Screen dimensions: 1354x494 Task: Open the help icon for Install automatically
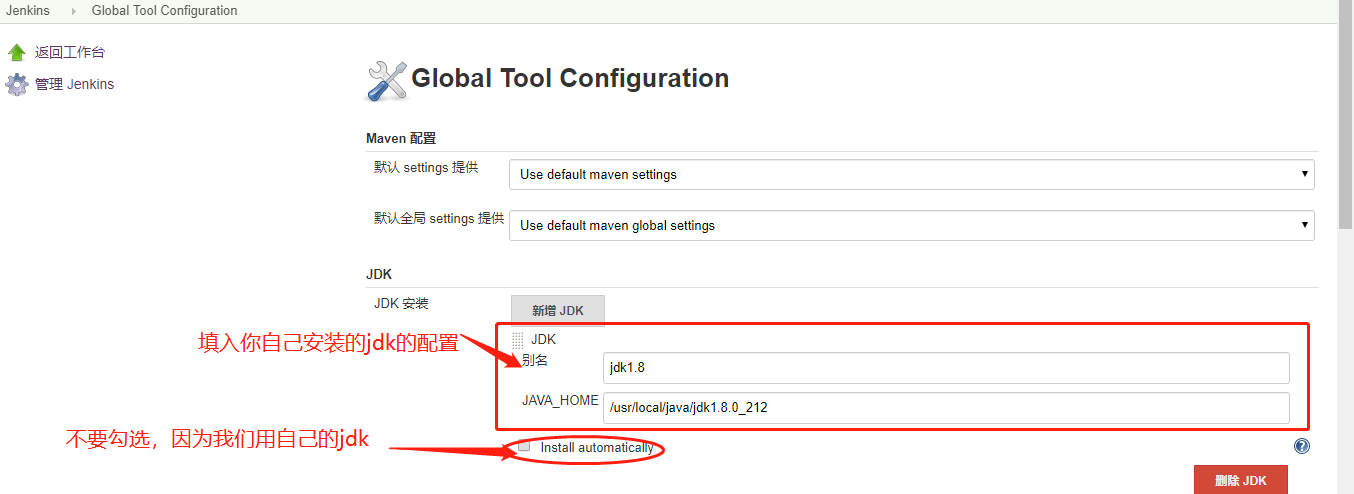coord(1301,447)
